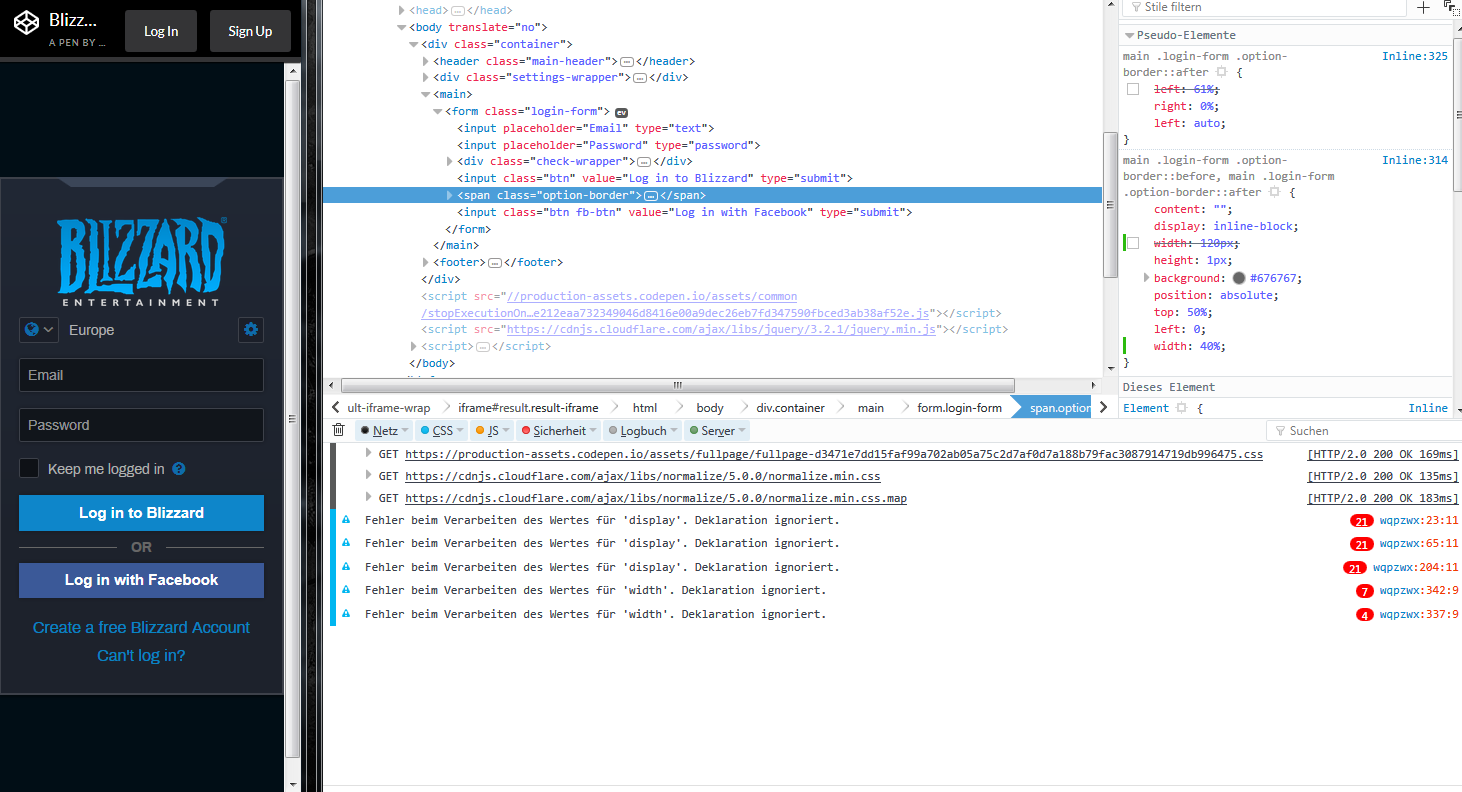Screen dimensions: 1462x792
Task: Click the red 21 repeat badge for wqpzwx:23:11
Action: [x=1361, y=520]
